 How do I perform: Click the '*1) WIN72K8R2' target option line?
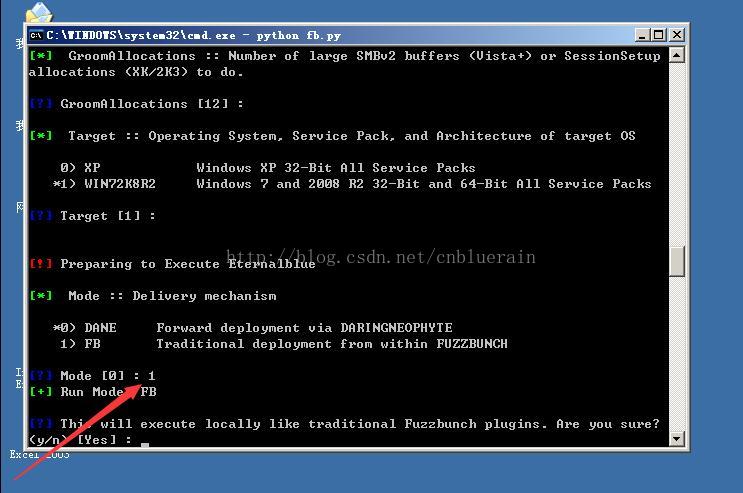tap(352, 184)
